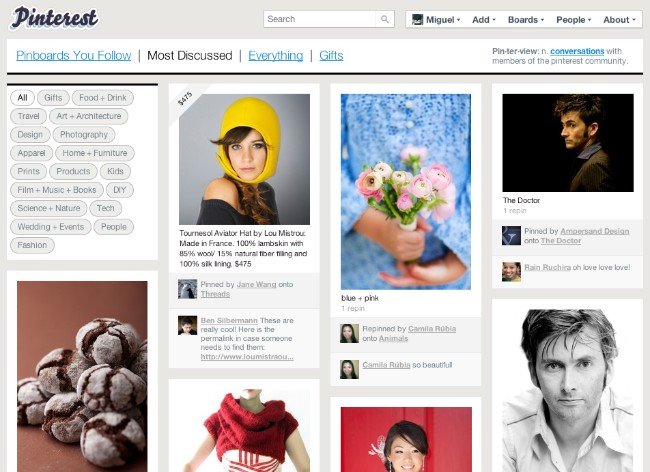Toggle the Food + Drink filter
The image size is (650, 472).
point(103,98)
